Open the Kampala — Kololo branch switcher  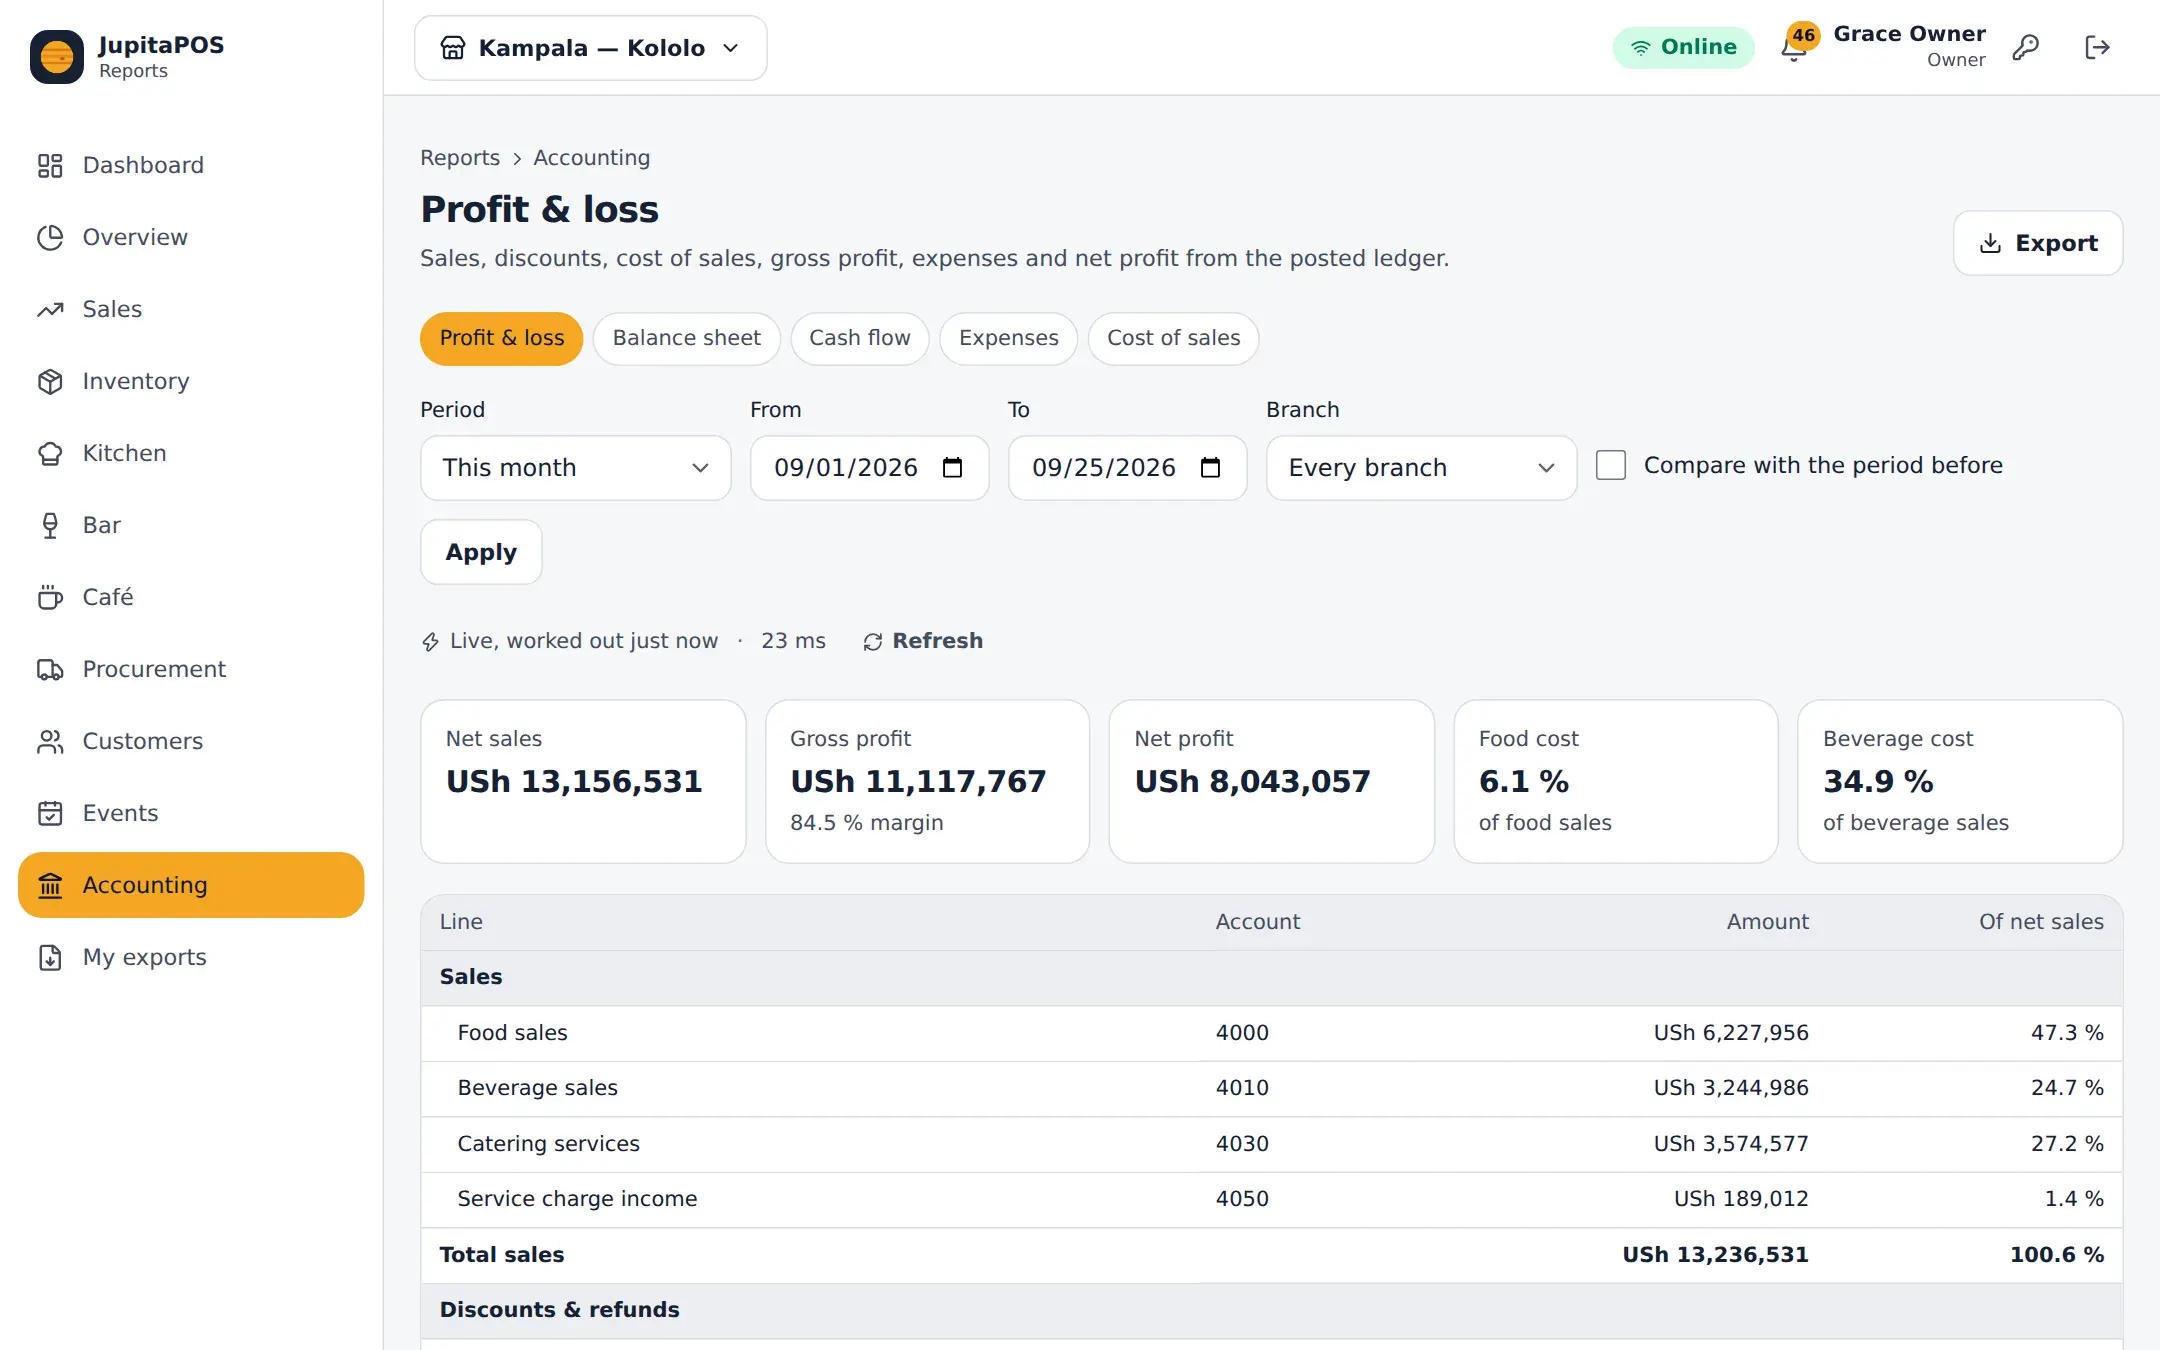[591, 48]
